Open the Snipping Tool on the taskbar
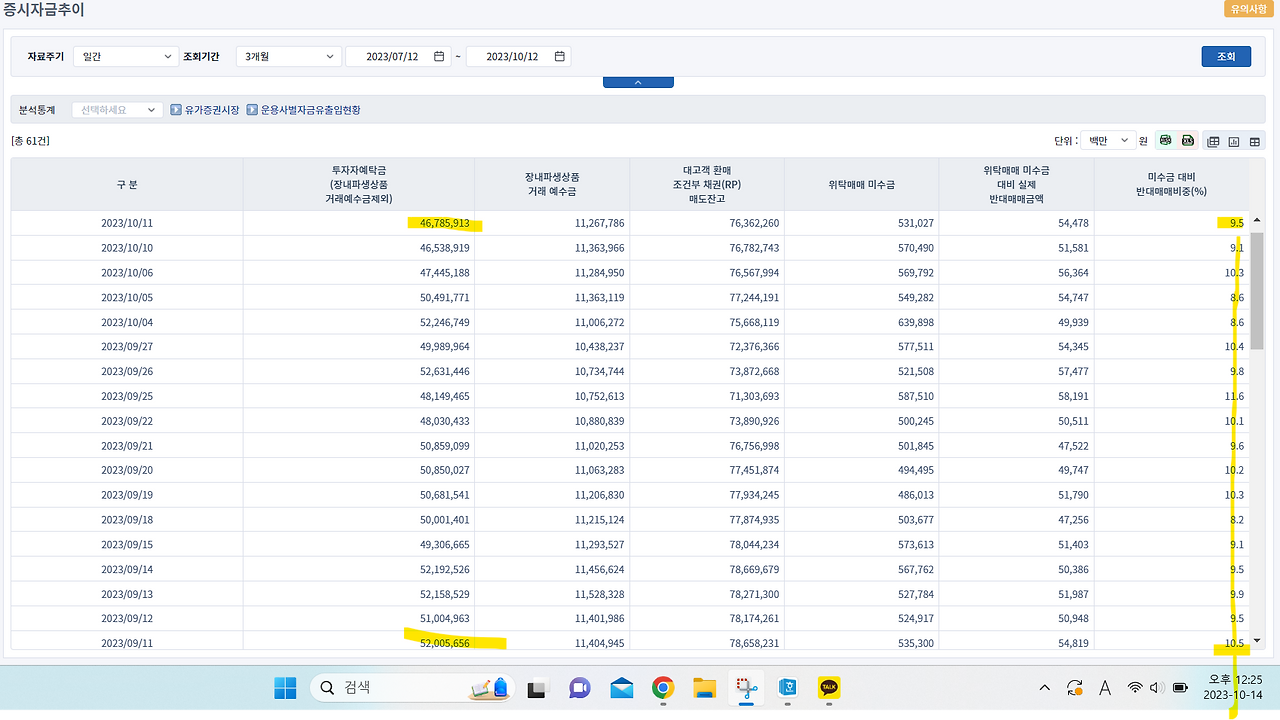 (x=746, y=688)
